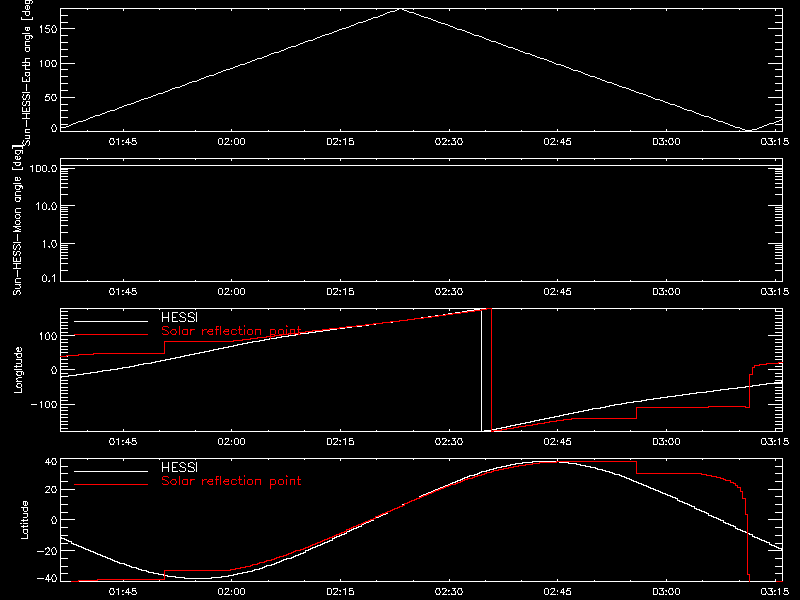The image size is (800, 600).
Task: Click white legend line sample in Longitude plot
Action: [x=111, y=321]
